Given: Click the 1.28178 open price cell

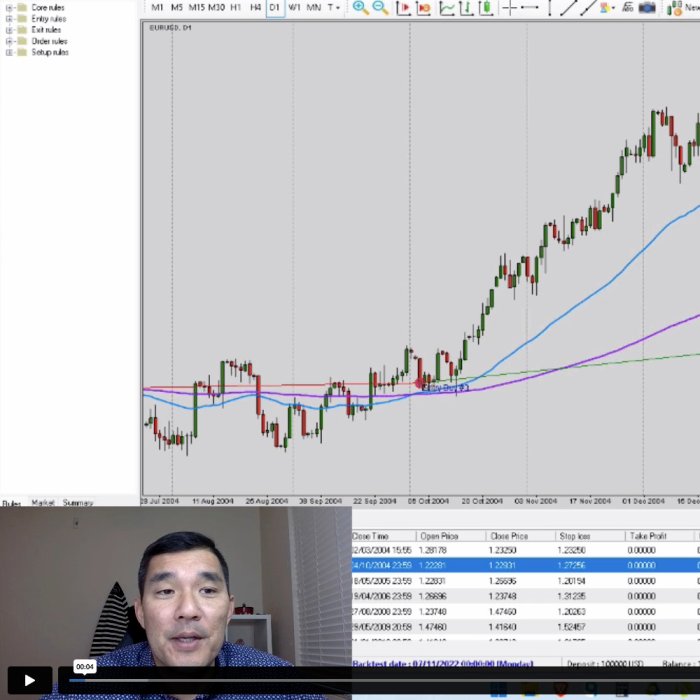Looking at the screenshot, I should tap(433, 550).
